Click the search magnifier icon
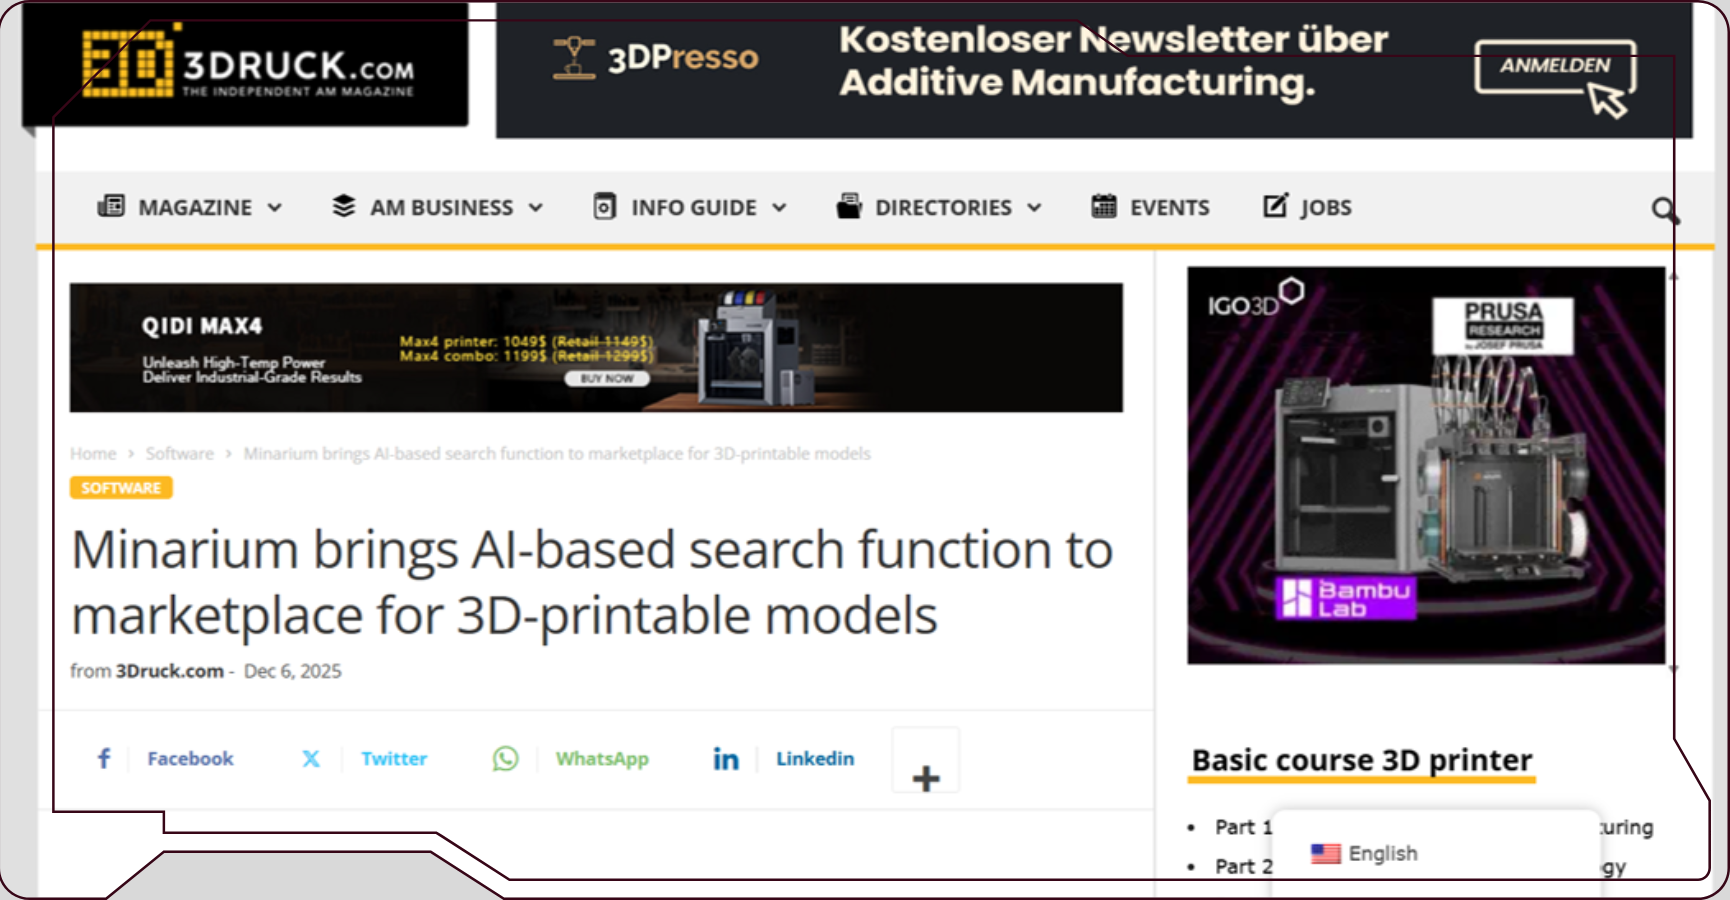This screenshot has width=1730, height=900. [x=1664, y=210]
